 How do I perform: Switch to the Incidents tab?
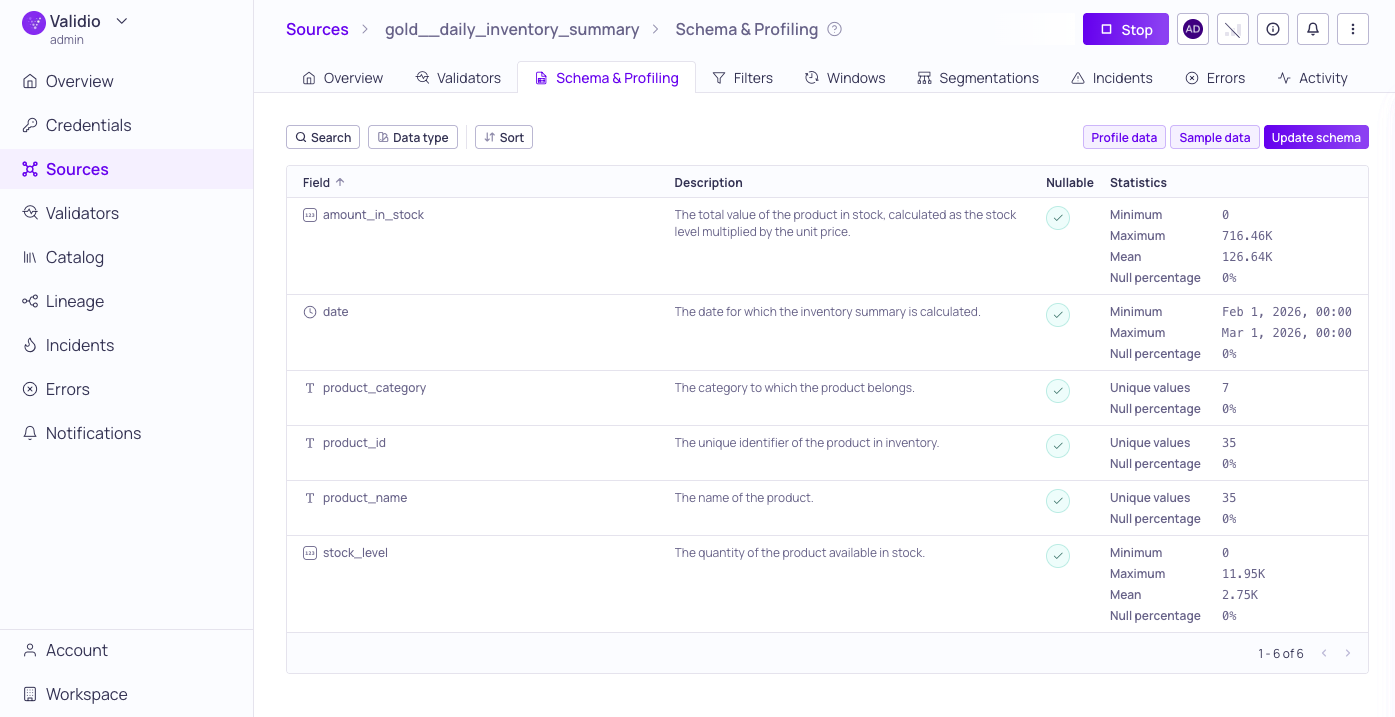1111,78
